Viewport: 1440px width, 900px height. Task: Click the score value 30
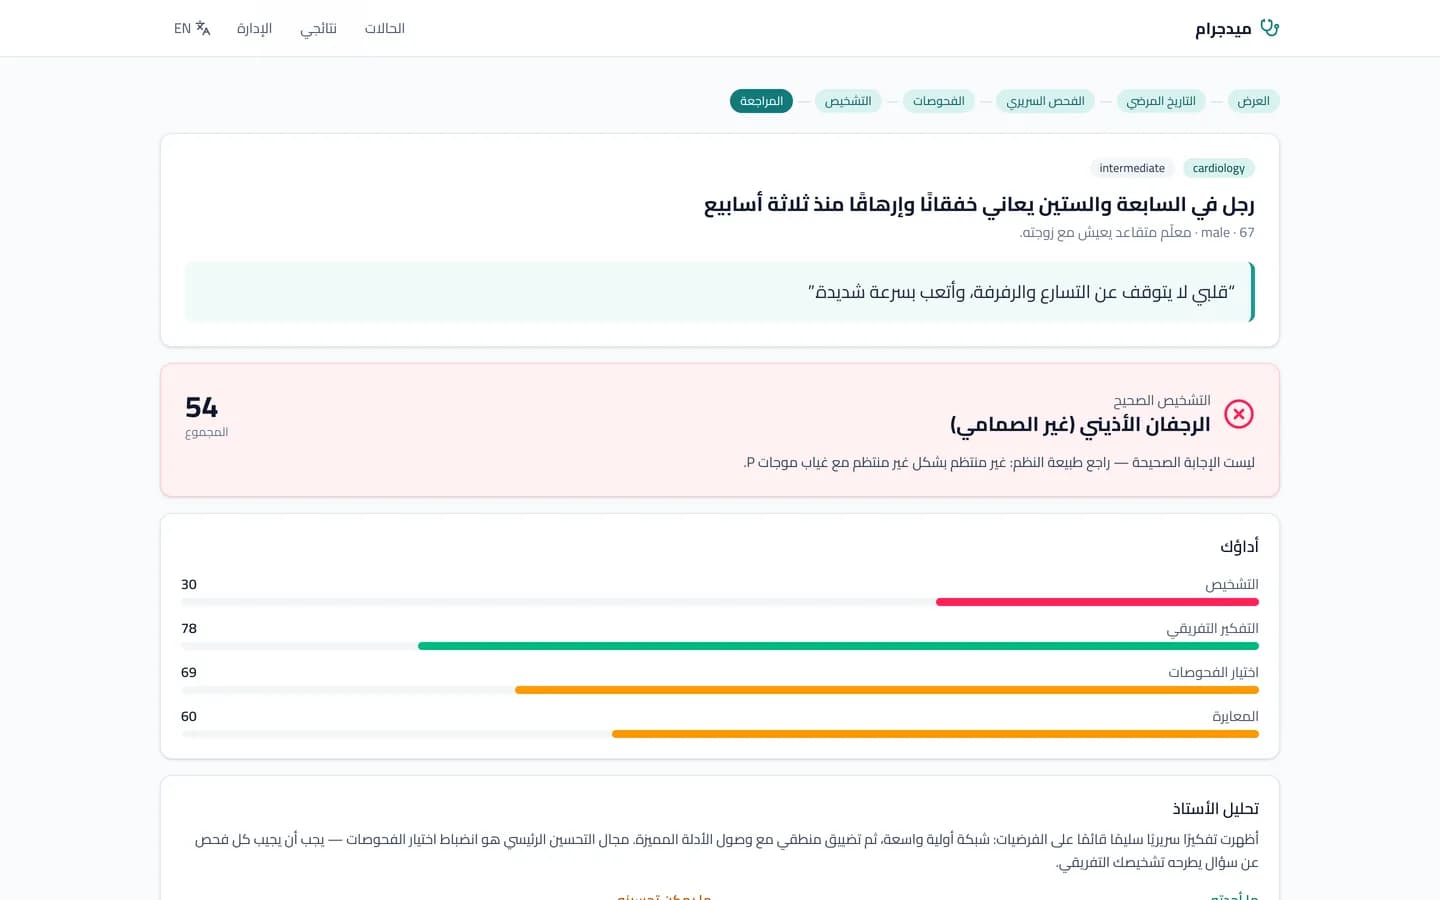tap(189, 584)
